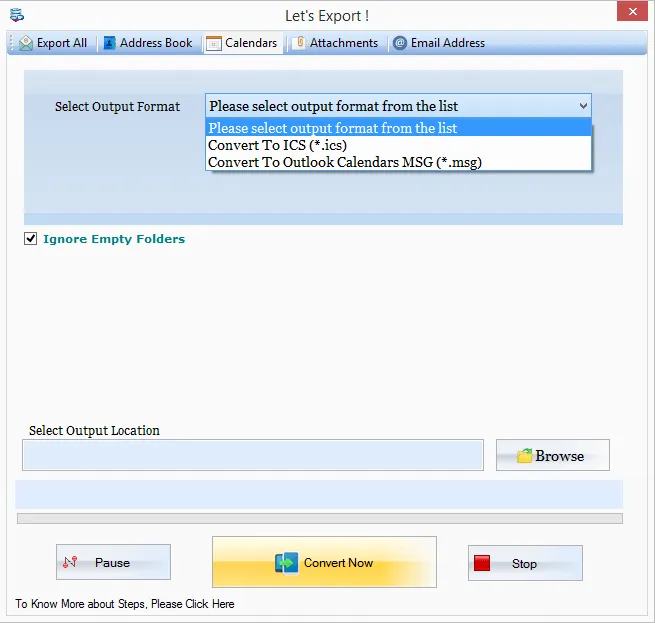Click the Pause button label
Image resolution: width=655 pixels, height=623 pixels.
[112, 563]
